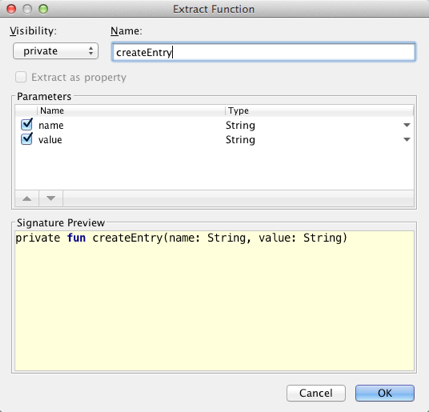Uncheck the name parameter checkbox
429x412 pixels.
pos(27,125)
